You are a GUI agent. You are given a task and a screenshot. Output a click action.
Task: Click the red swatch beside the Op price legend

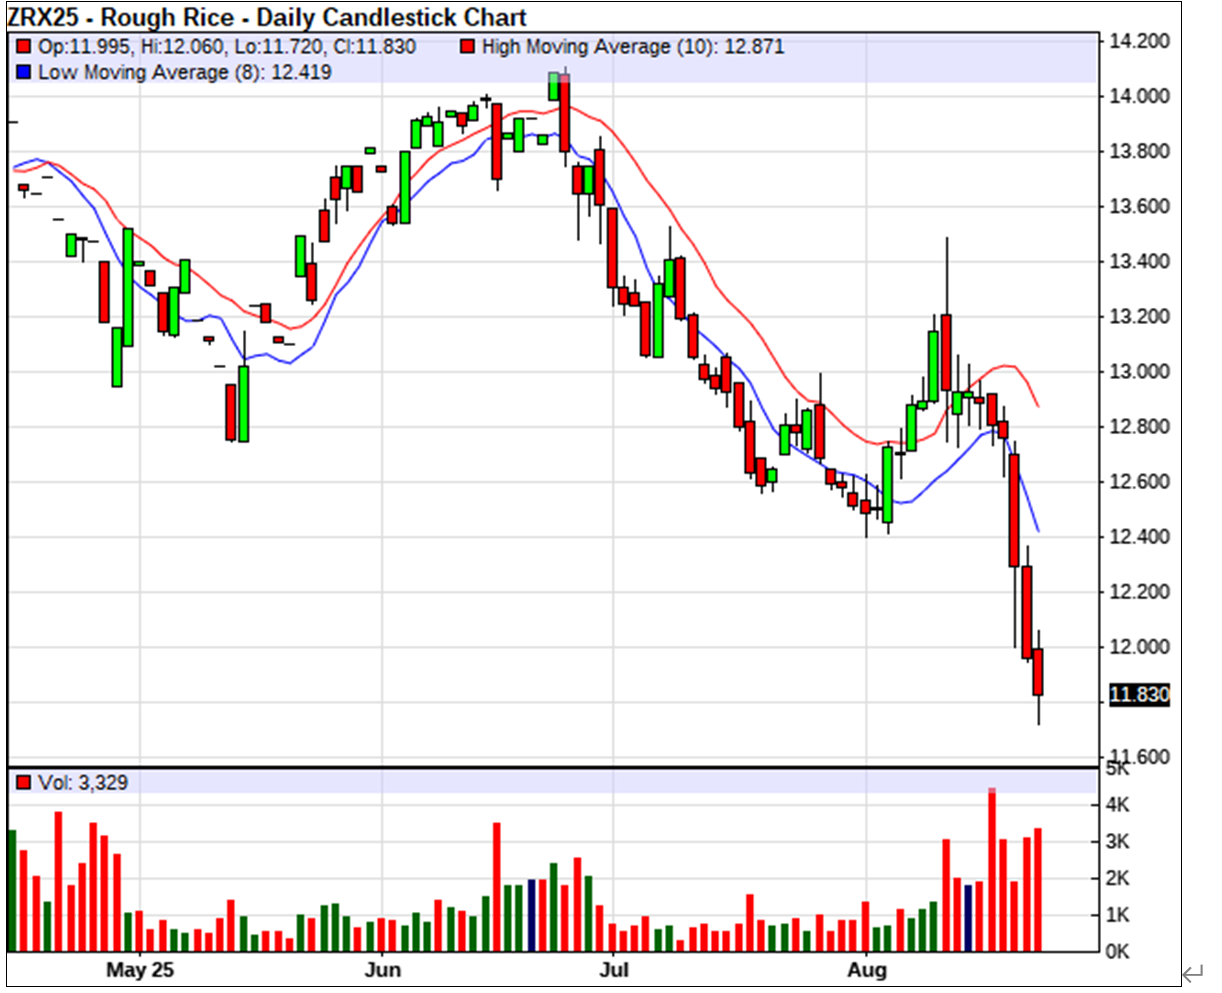point(24,47)
